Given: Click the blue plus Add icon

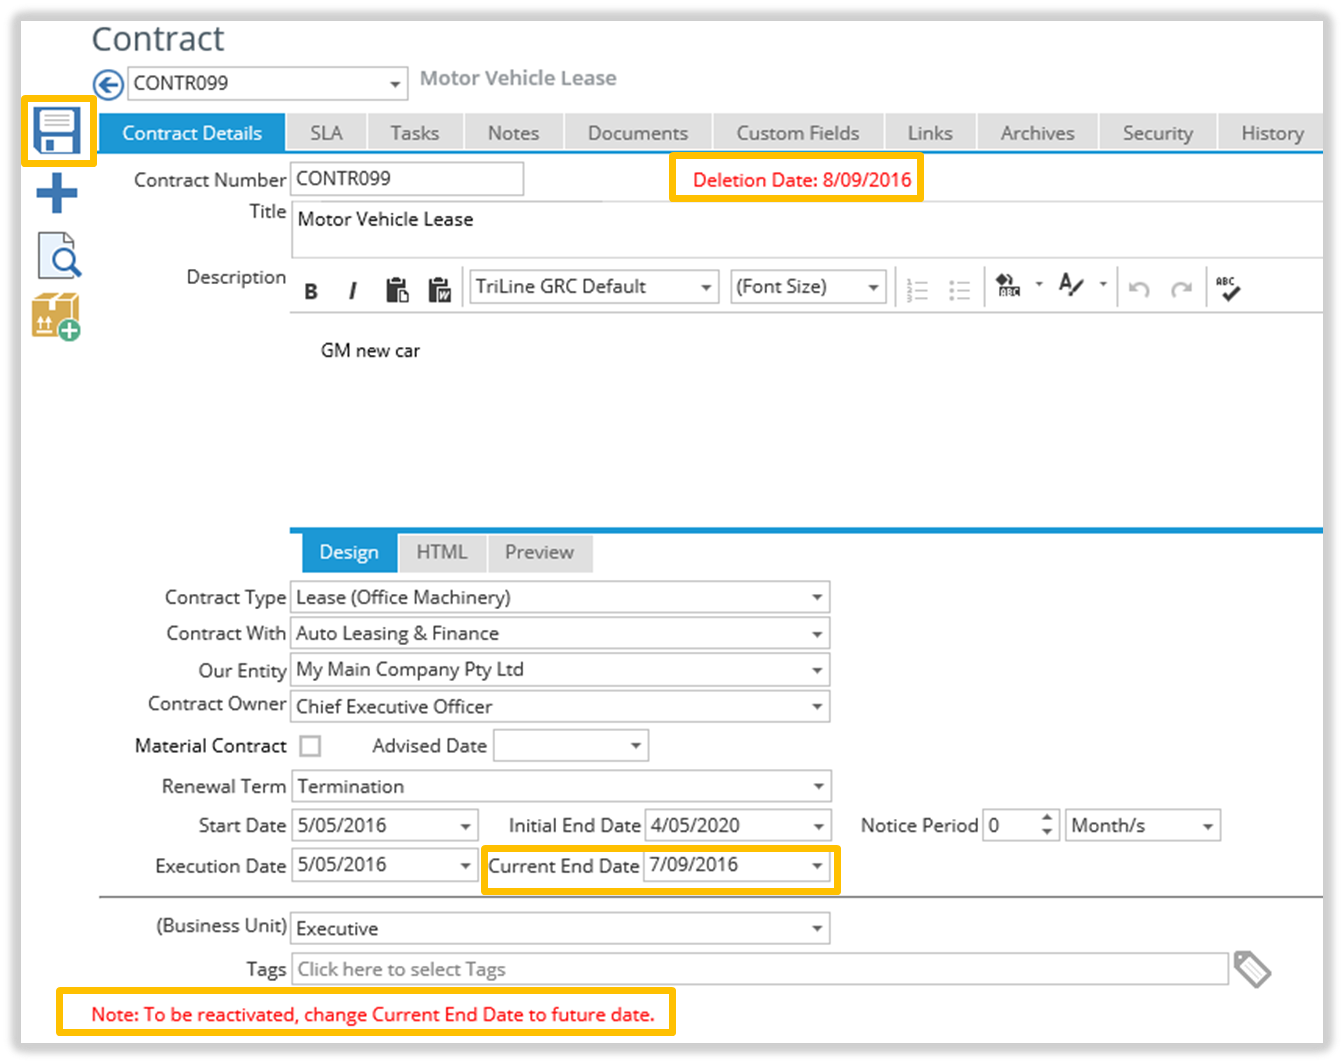Looking at the screenshot, I should (x=57, y=193).
